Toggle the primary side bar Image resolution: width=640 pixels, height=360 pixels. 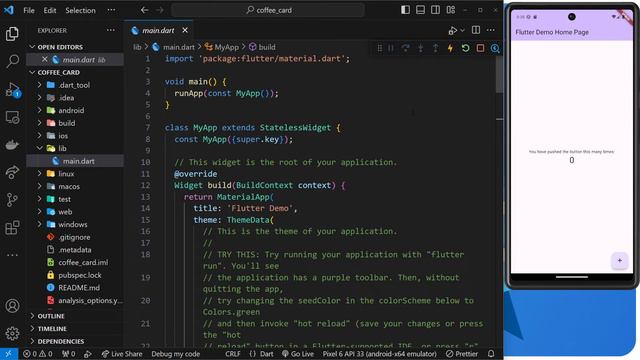click(405, 10)
